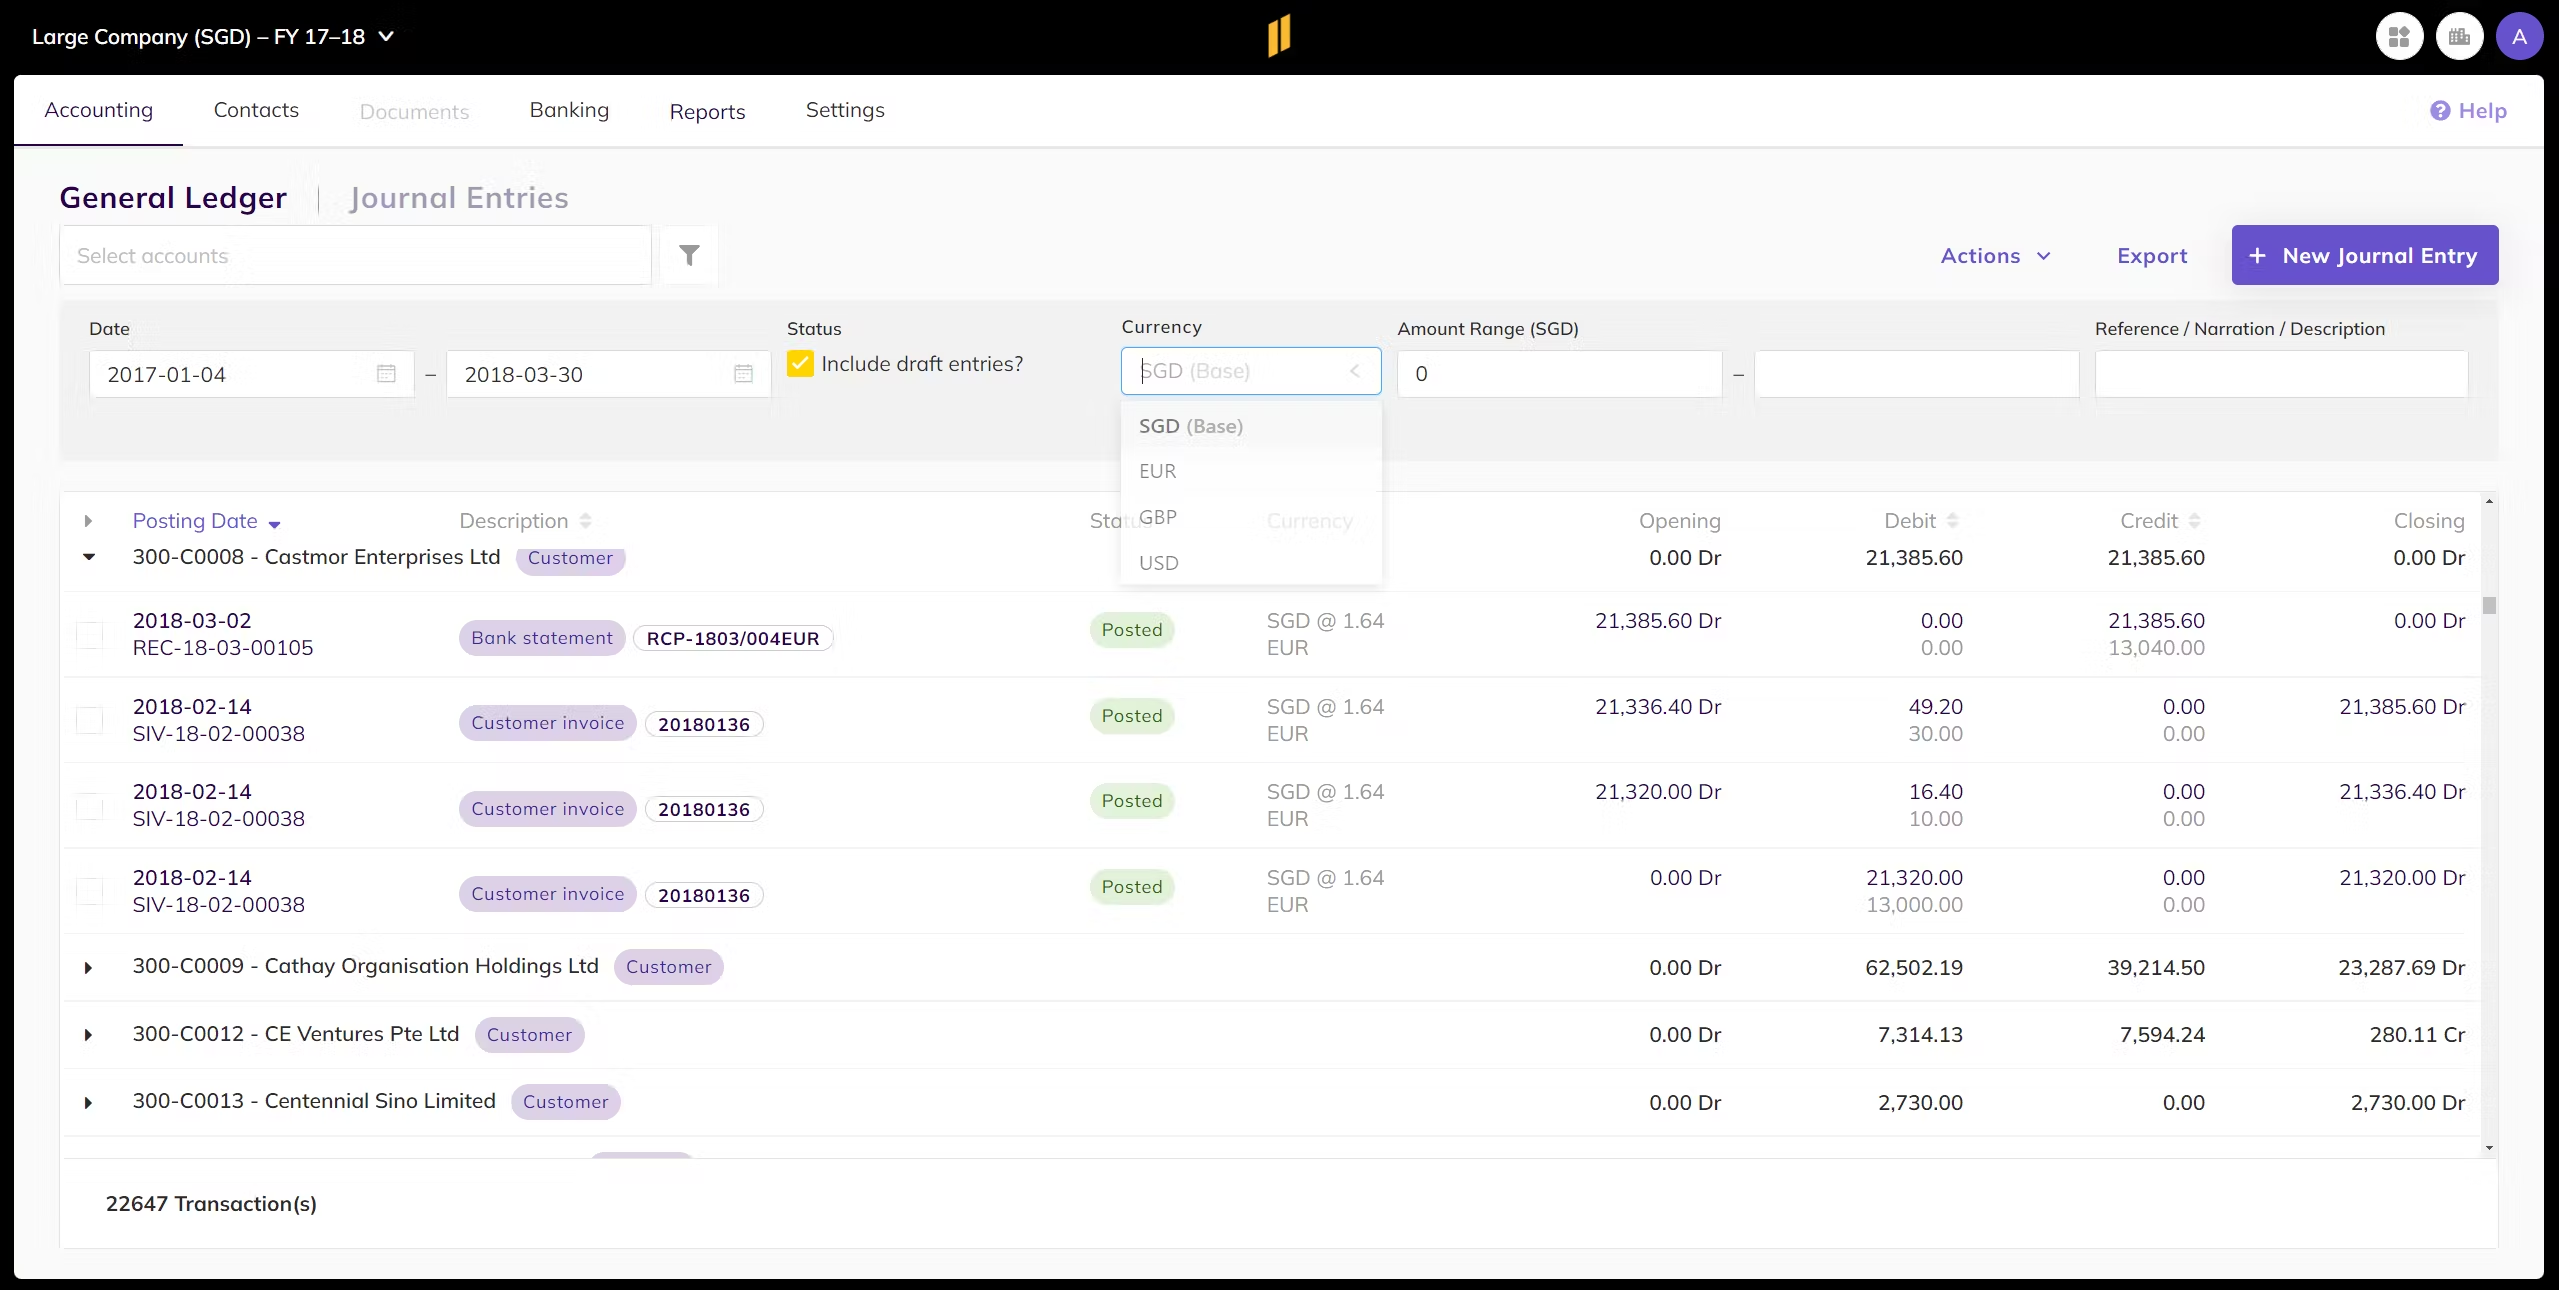
Task: Open the end date calendar icon
Action: tap(743, 374)
